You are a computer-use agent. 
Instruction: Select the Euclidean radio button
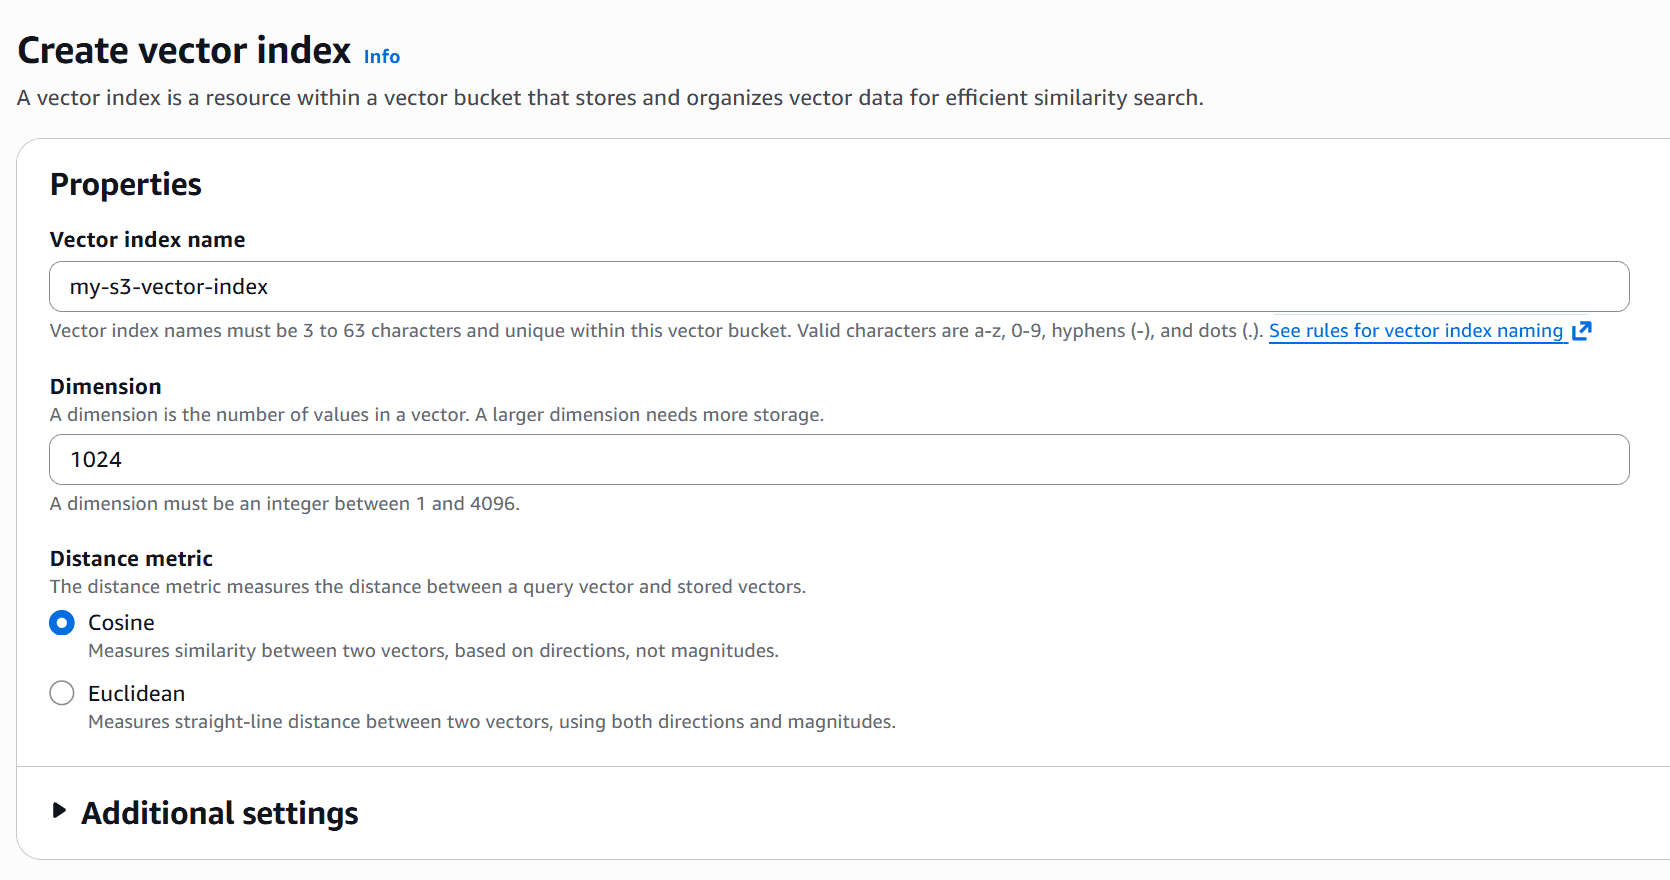(x=62, y=693)
